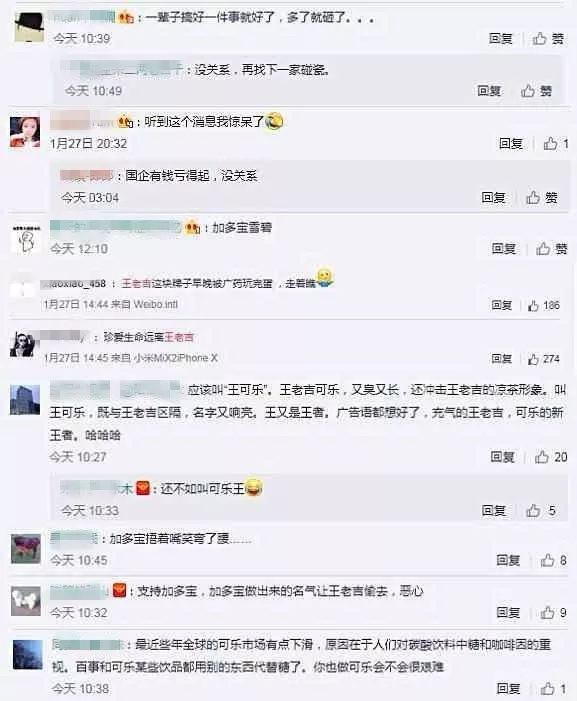Like the comment with 274 likes

point(543,359)
